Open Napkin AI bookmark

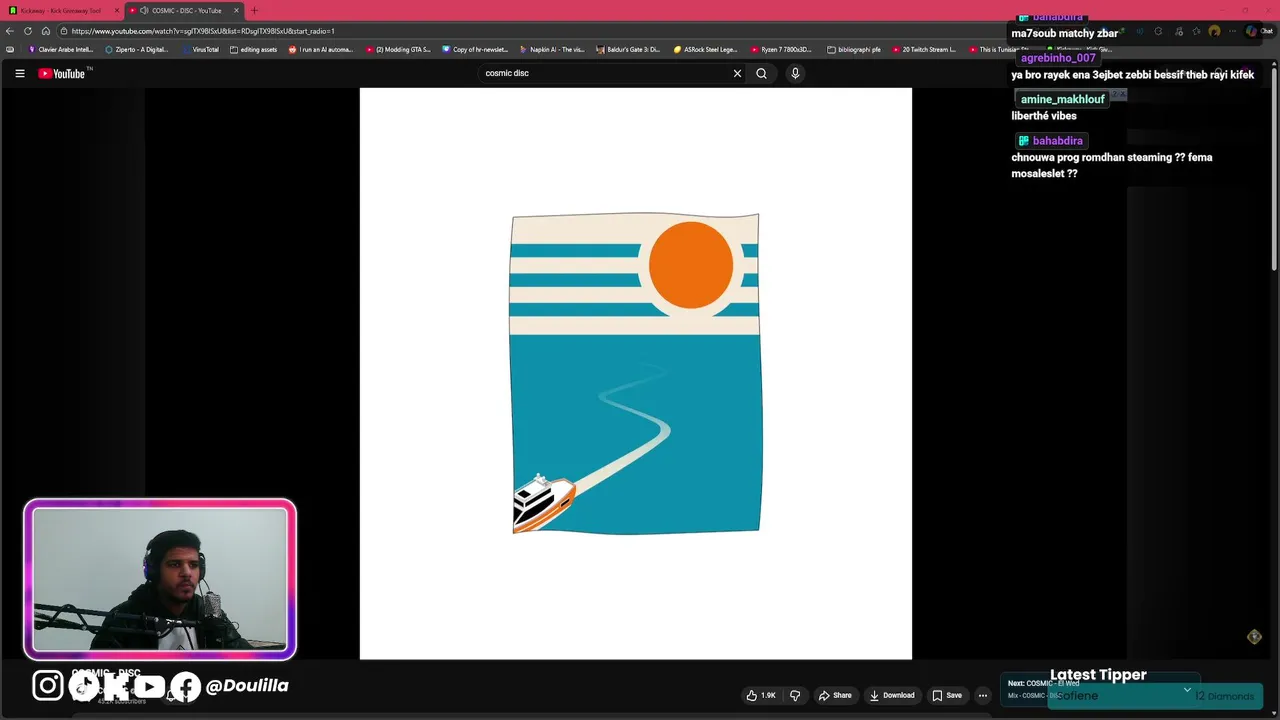552,49
